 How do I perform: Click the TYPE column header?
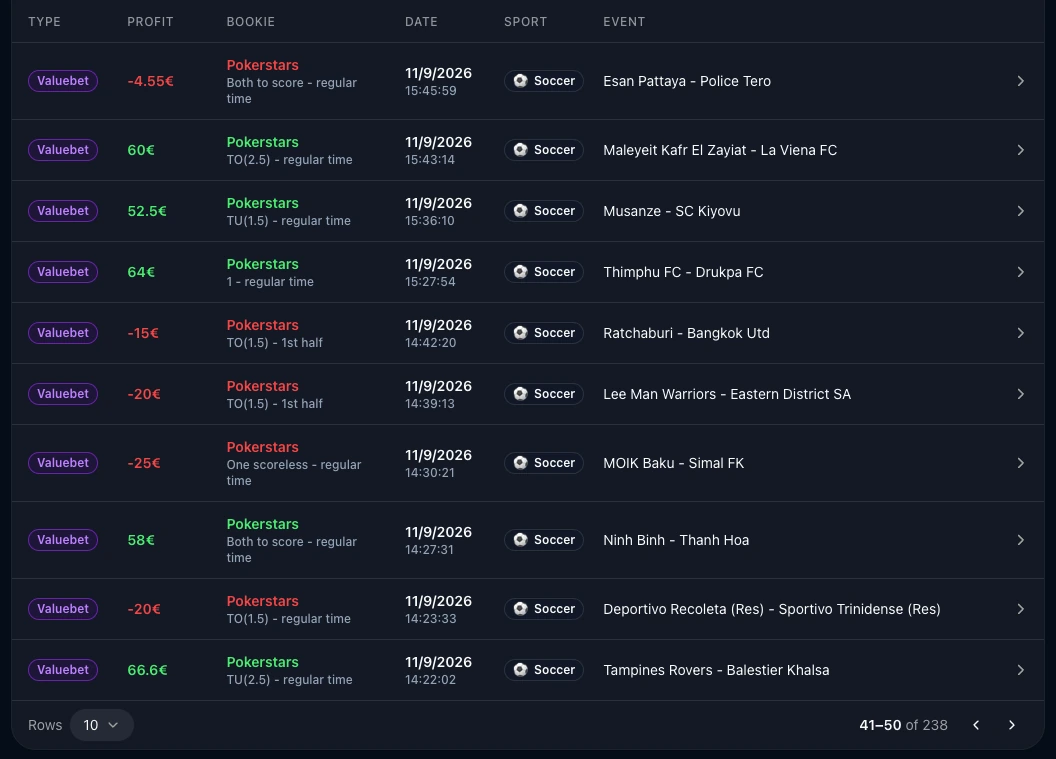click(44, 22)
